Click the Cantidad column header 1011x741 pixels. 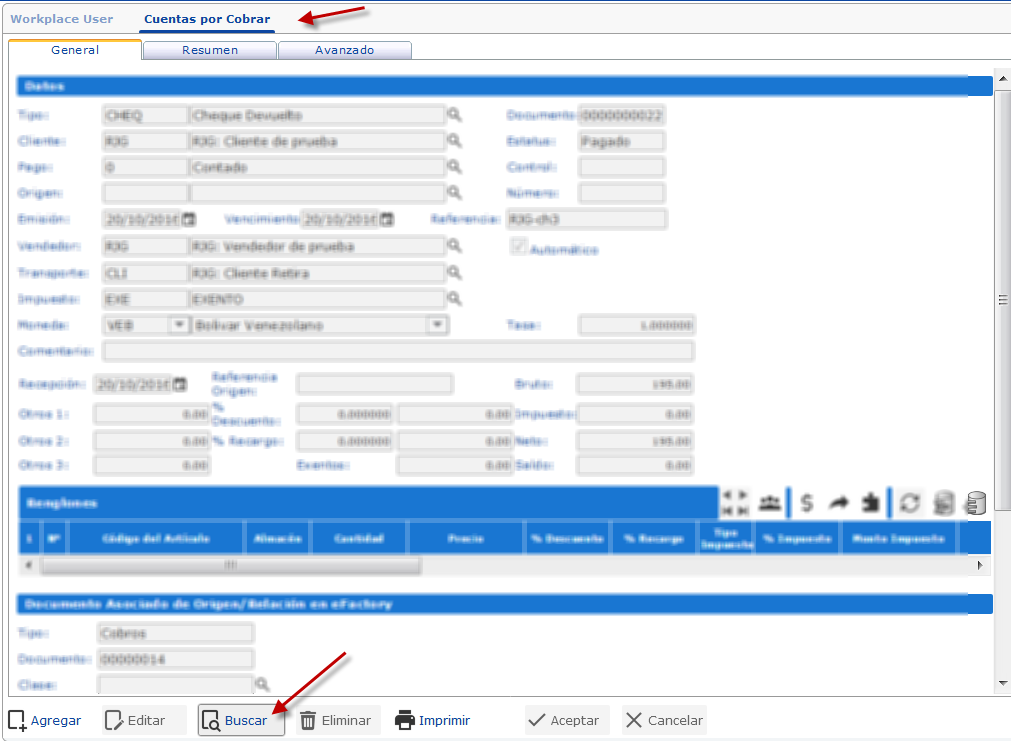coord(359,538)
